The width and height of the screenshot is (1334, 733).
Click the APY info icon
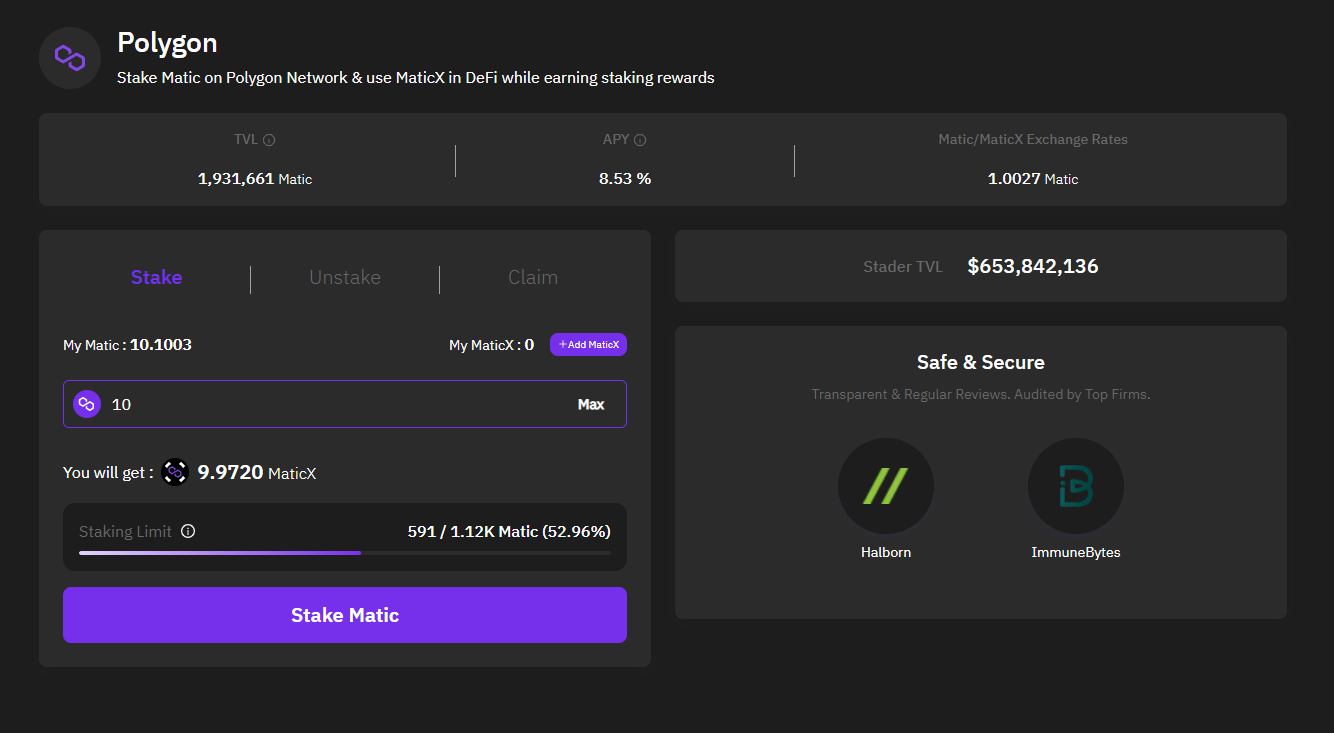[x=640, y=140]
